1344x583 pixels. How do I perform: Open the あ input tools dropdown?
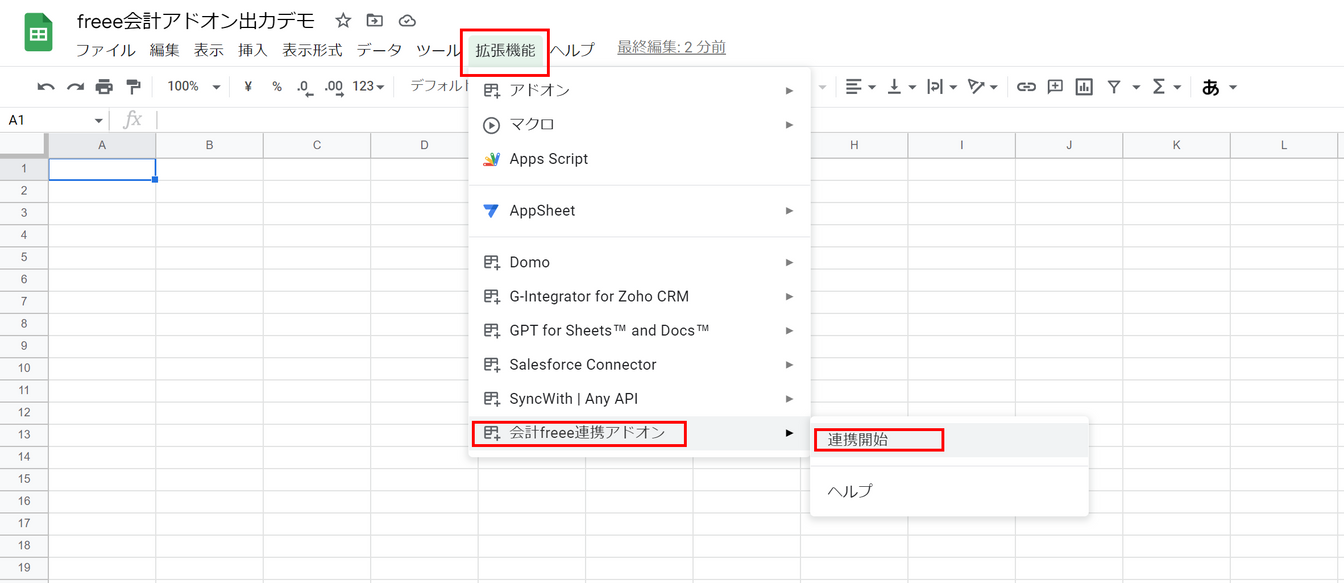pos(1219,87)
